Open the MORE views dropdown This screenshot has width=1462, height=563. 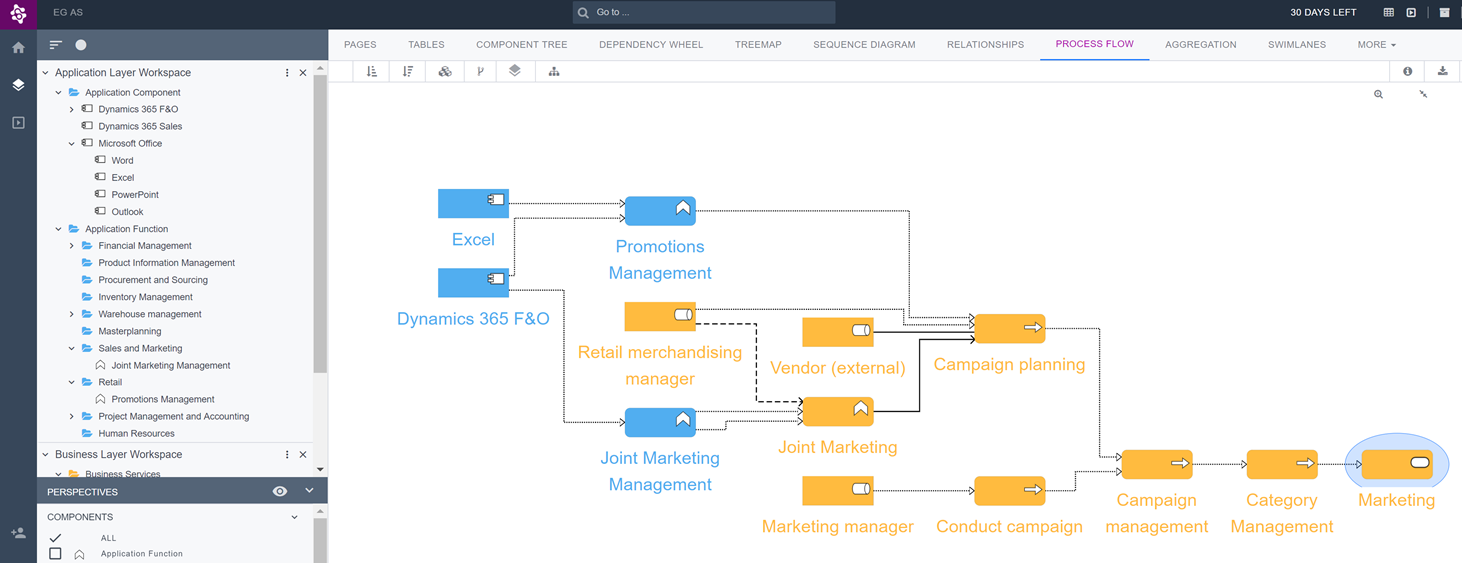[1376, 44]
